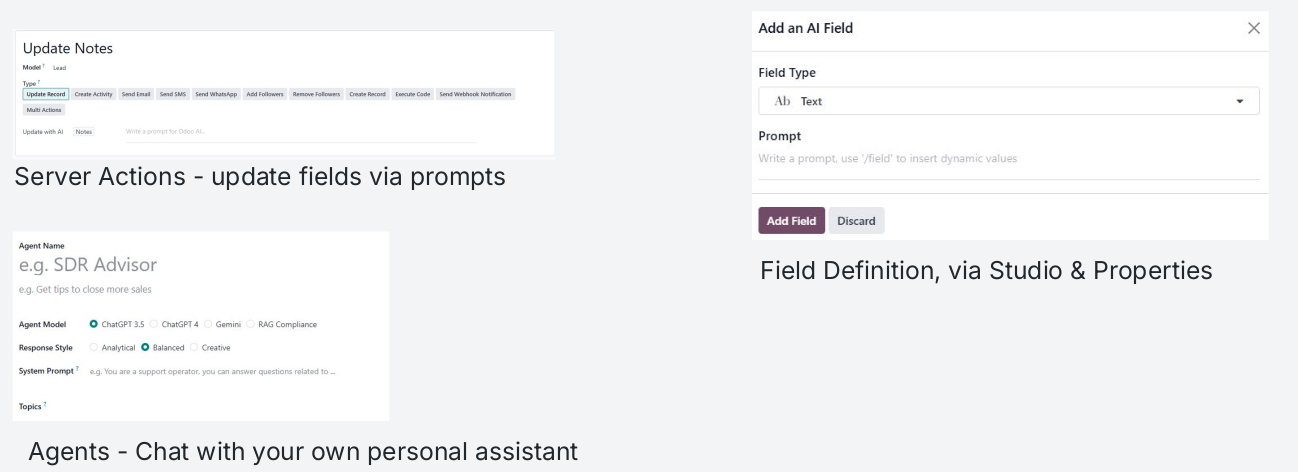Select the Send WhatsApp action type
Screen dimensions: 1298x472
click(x=216, y=94)
